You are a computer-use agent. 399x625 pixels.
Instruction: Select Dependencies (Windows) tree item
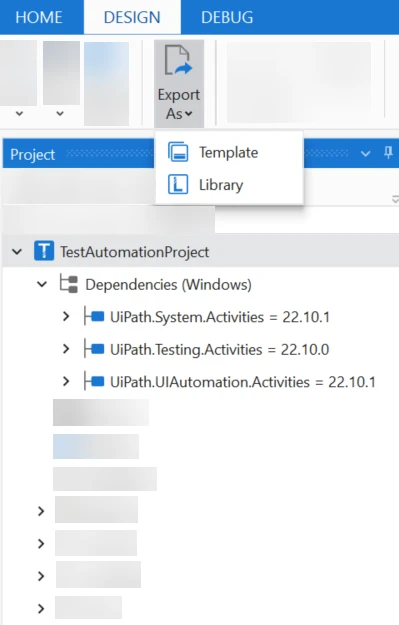pos(169,285)
